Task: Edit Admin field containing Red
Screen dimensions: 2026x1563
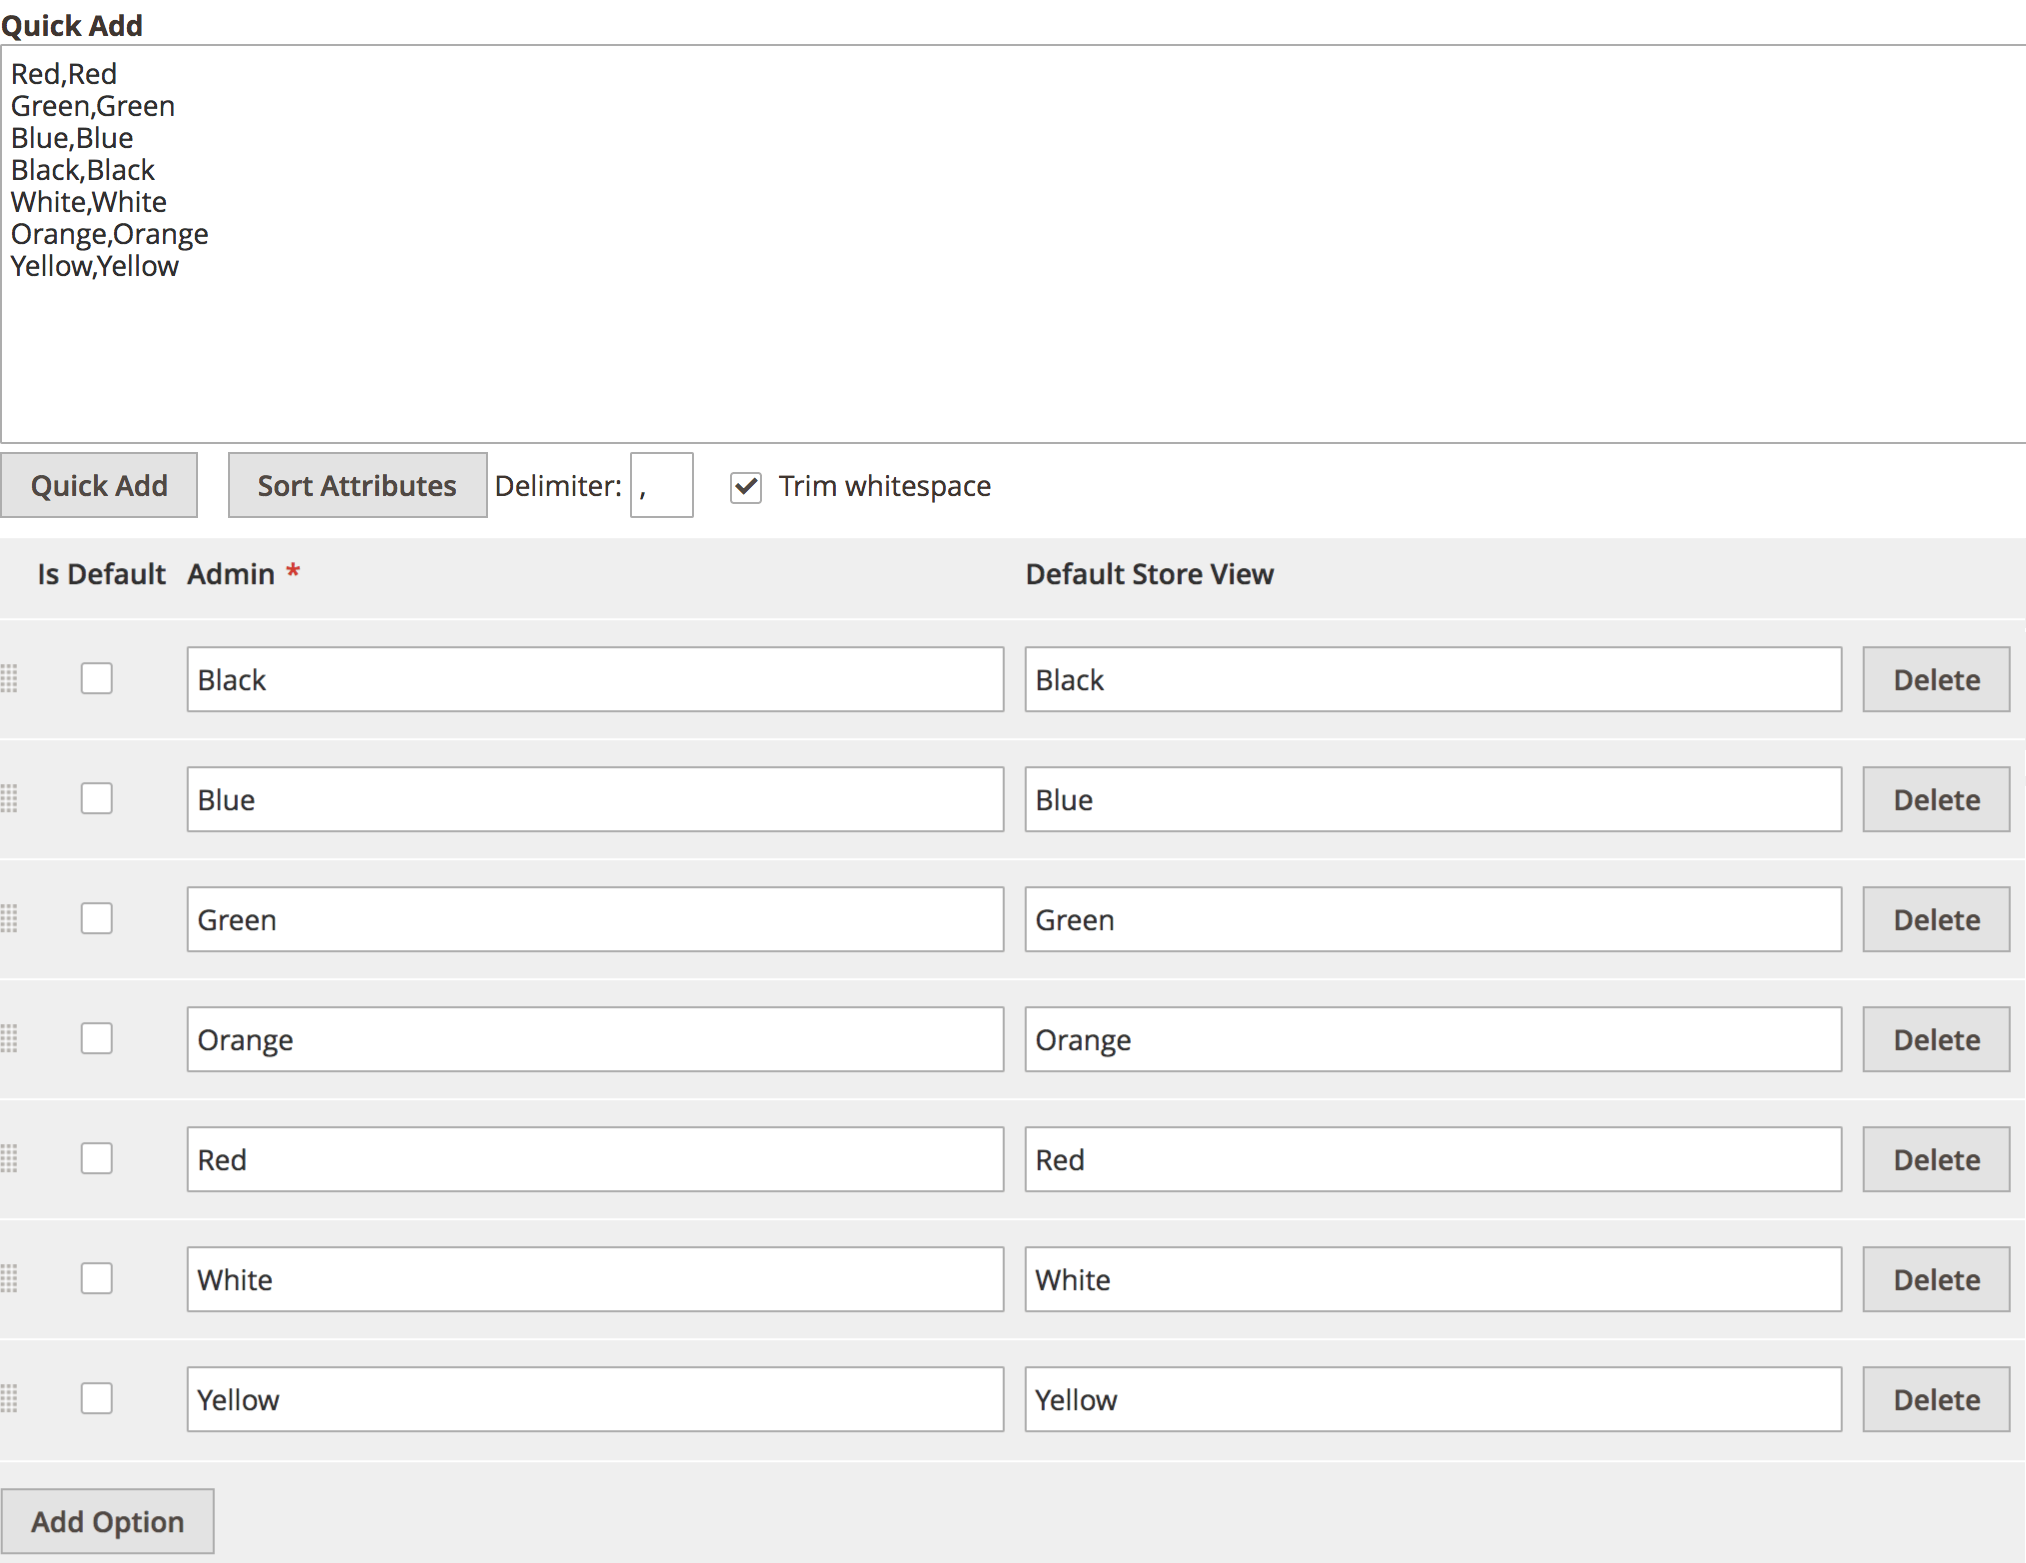Action: pos(595,1159)
